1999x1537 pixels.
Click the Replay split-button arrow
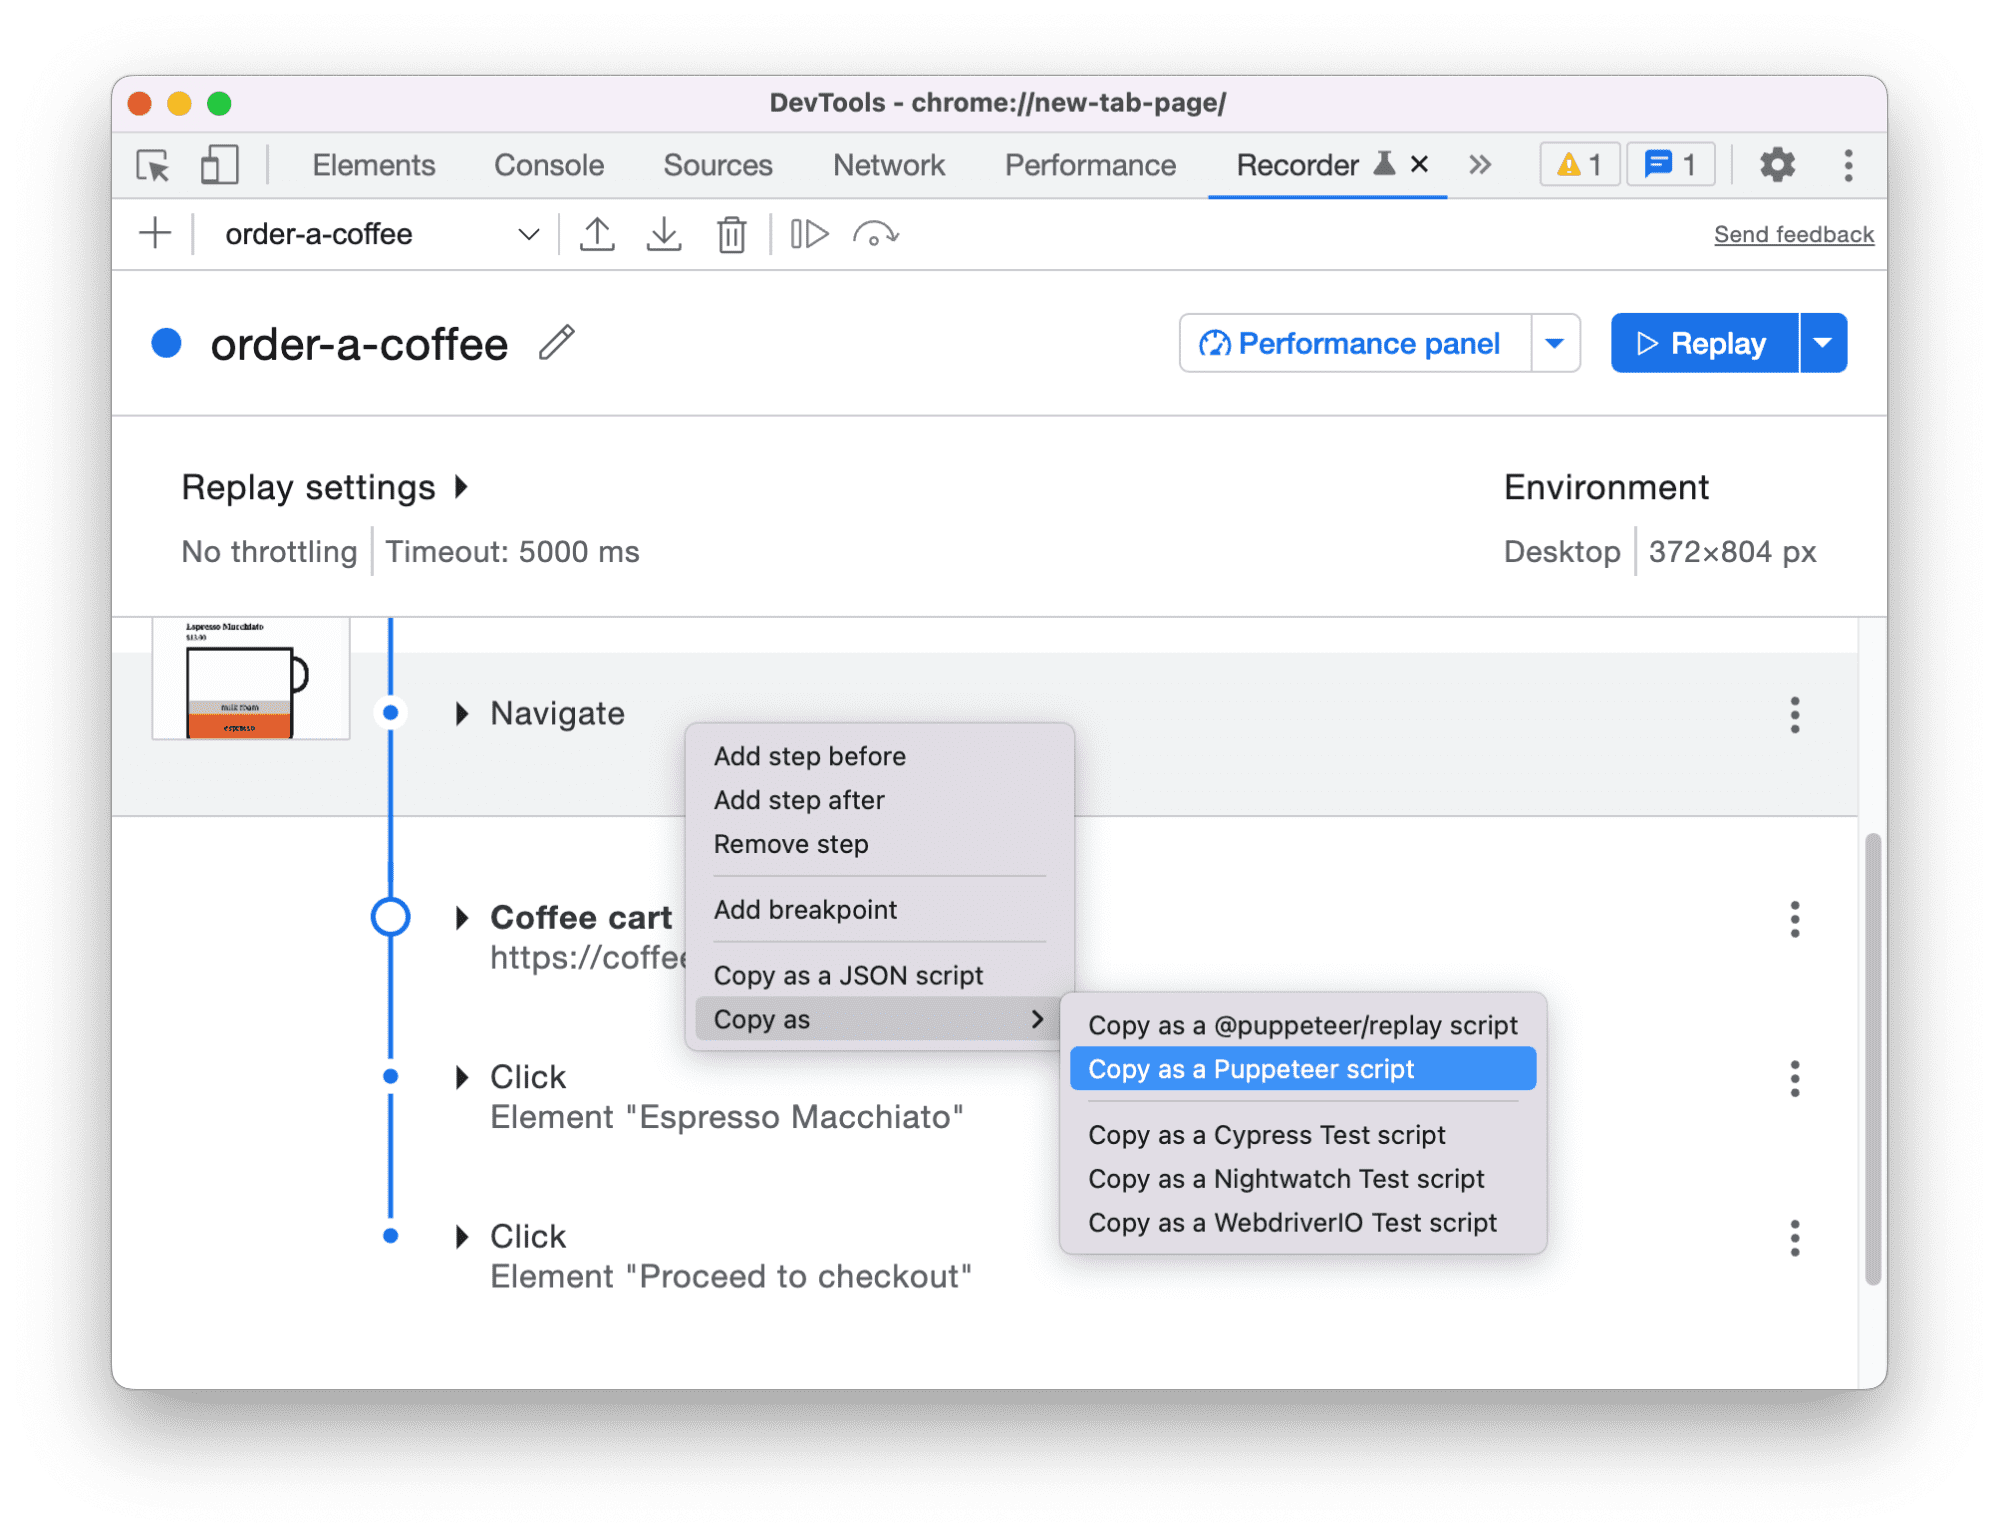pos(1821,342)
